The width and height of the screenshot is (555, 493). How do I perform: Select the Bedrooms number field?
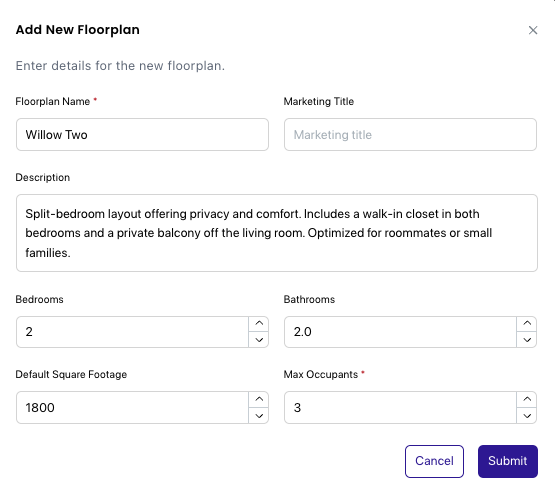(x=132, y=332)
